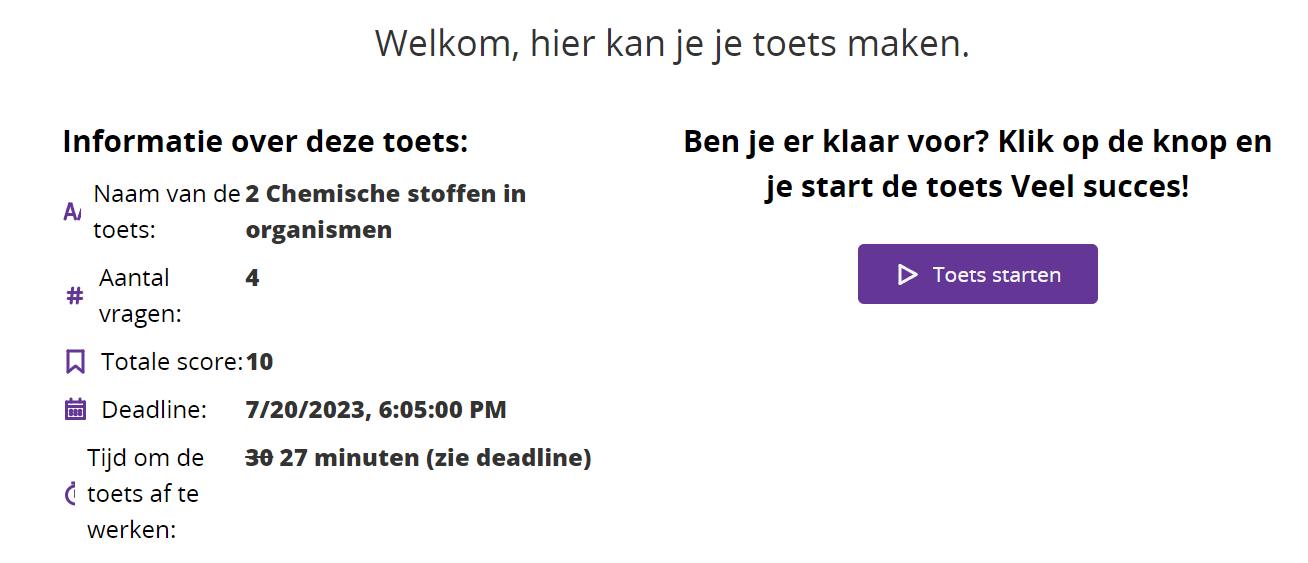Click the text icon beside Naam van de toets

pyautogui.click(x=72, y=211)
